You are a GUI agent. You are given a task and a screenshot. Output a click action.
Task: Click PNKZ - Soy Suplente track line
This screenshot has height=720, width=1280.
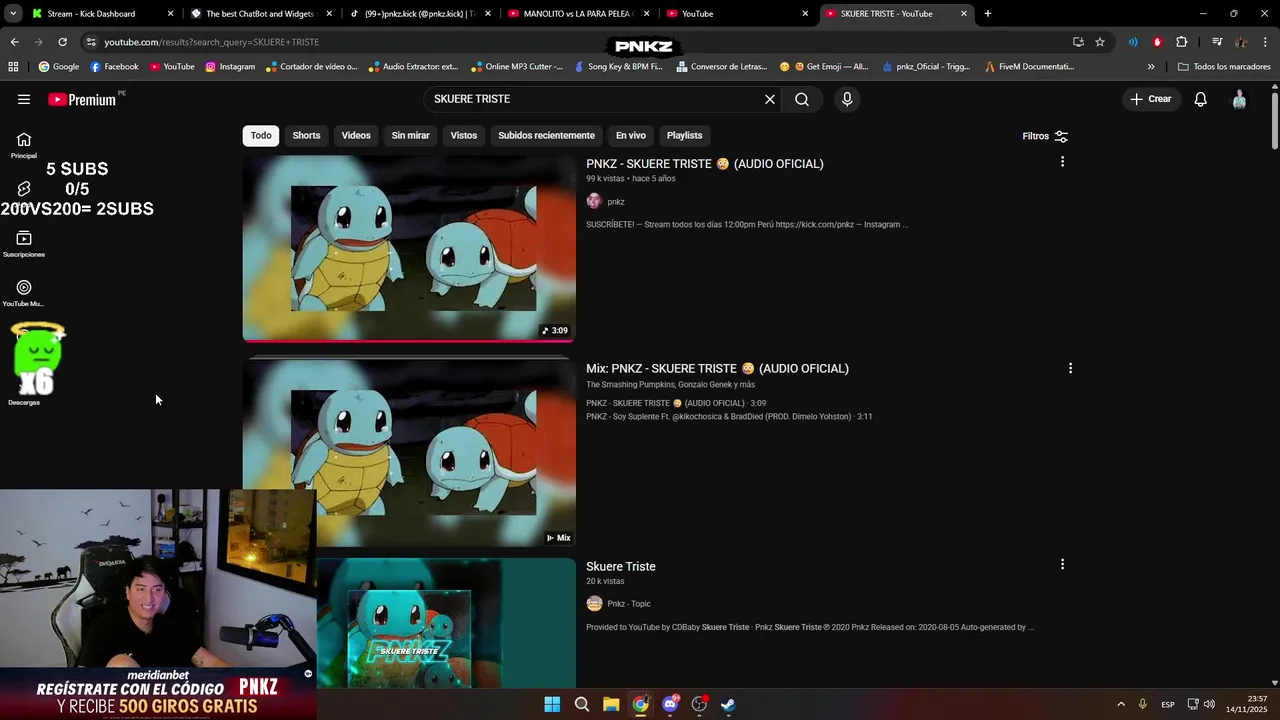[729, 417]
